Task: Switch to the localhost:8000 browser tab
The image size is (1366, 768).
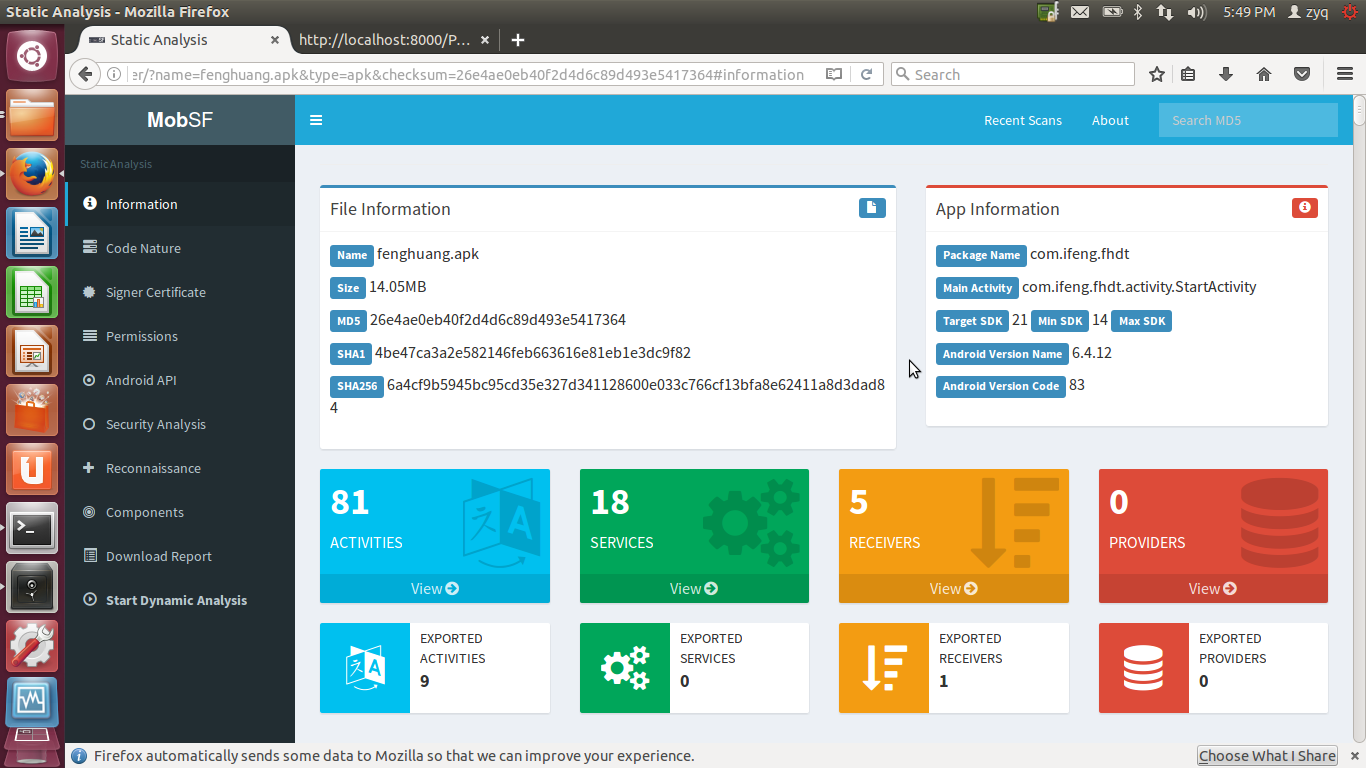Action: [385, 40]
